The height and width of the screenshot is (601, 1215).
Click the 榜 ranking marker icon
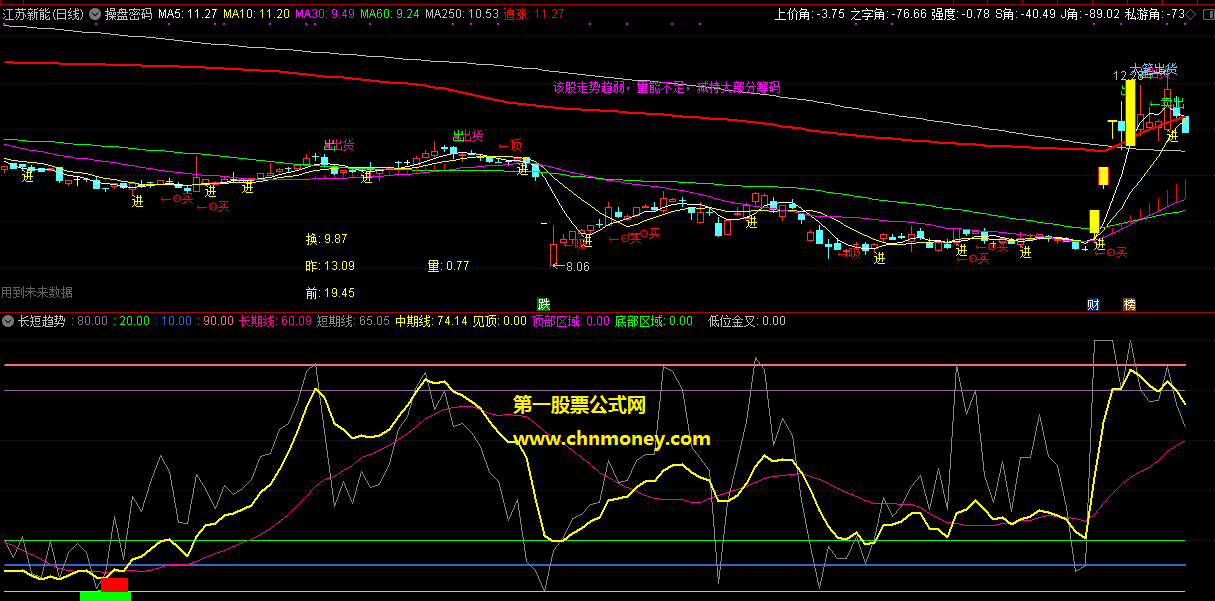[1129, 304]
